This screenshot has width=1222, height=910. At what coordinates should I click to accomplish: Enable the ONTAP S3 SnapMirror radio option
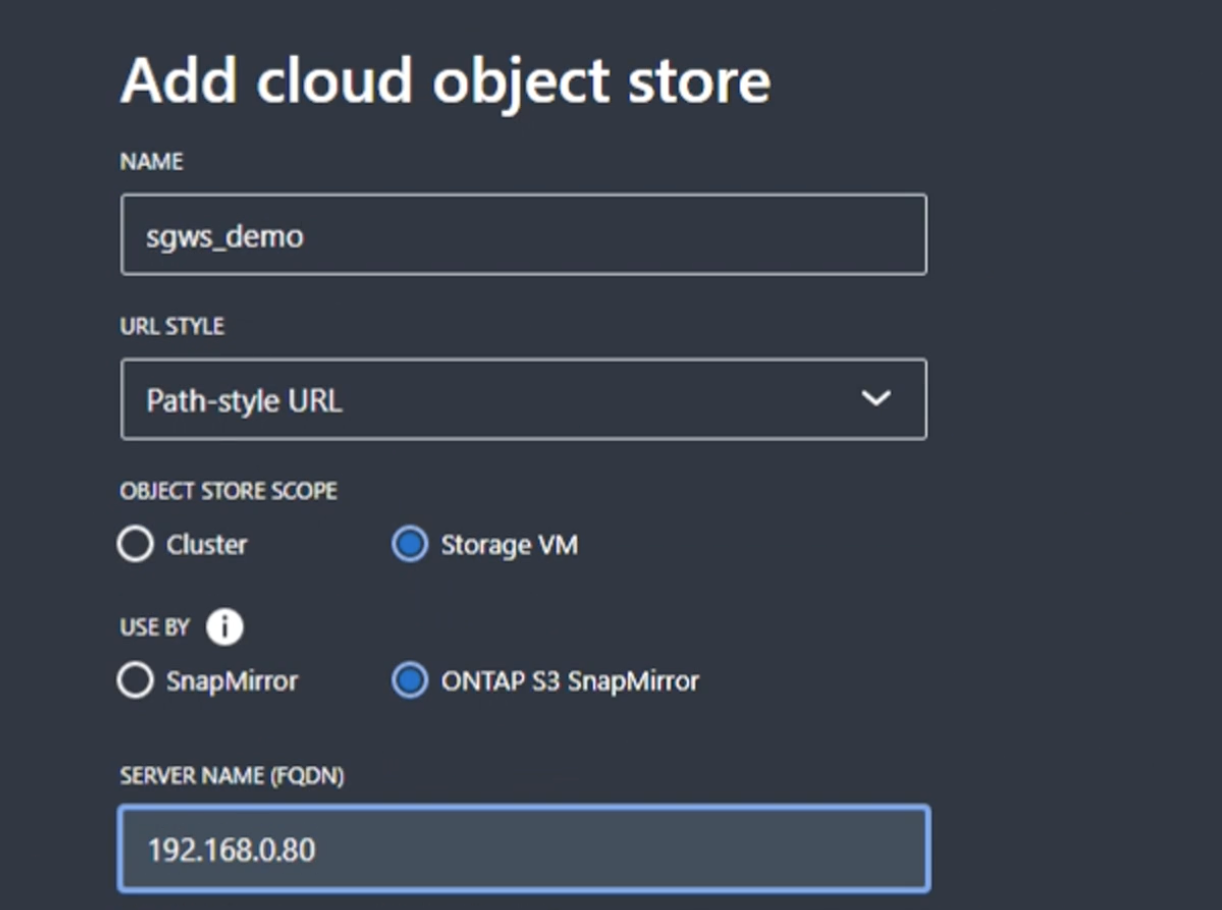point(410,681)
